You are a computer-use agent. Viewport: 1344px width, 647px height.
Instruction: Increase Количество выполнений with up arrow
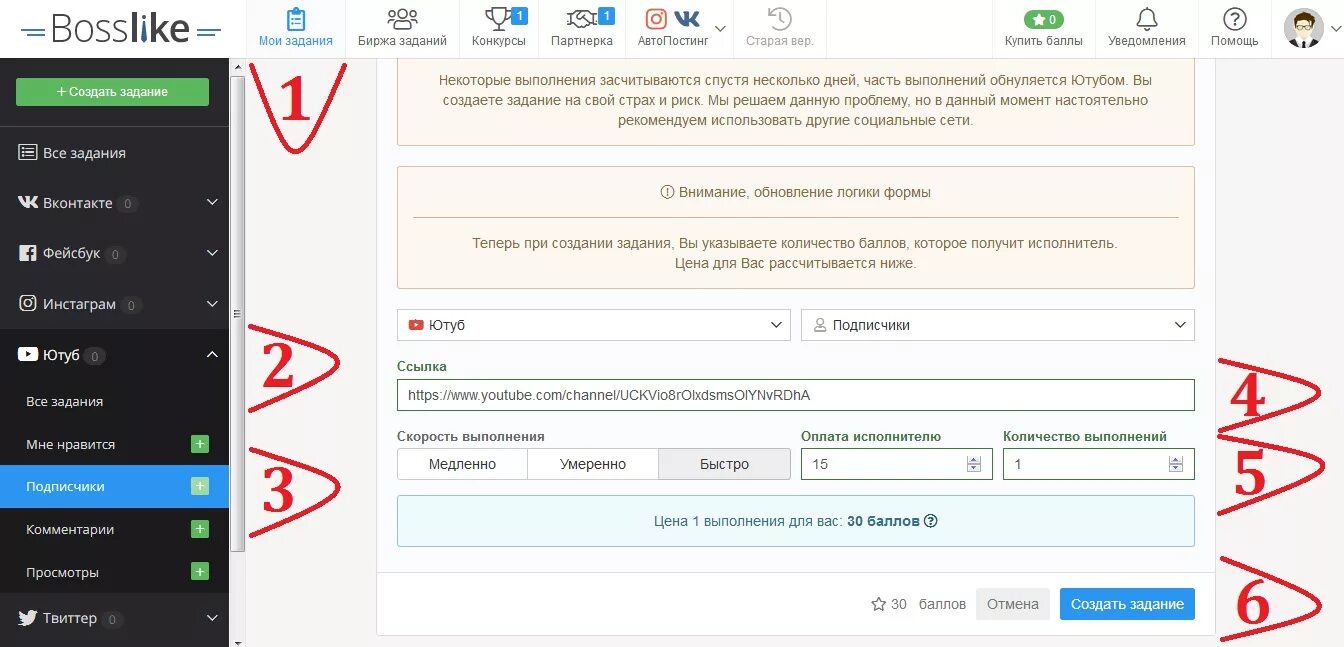[1176, 460]
